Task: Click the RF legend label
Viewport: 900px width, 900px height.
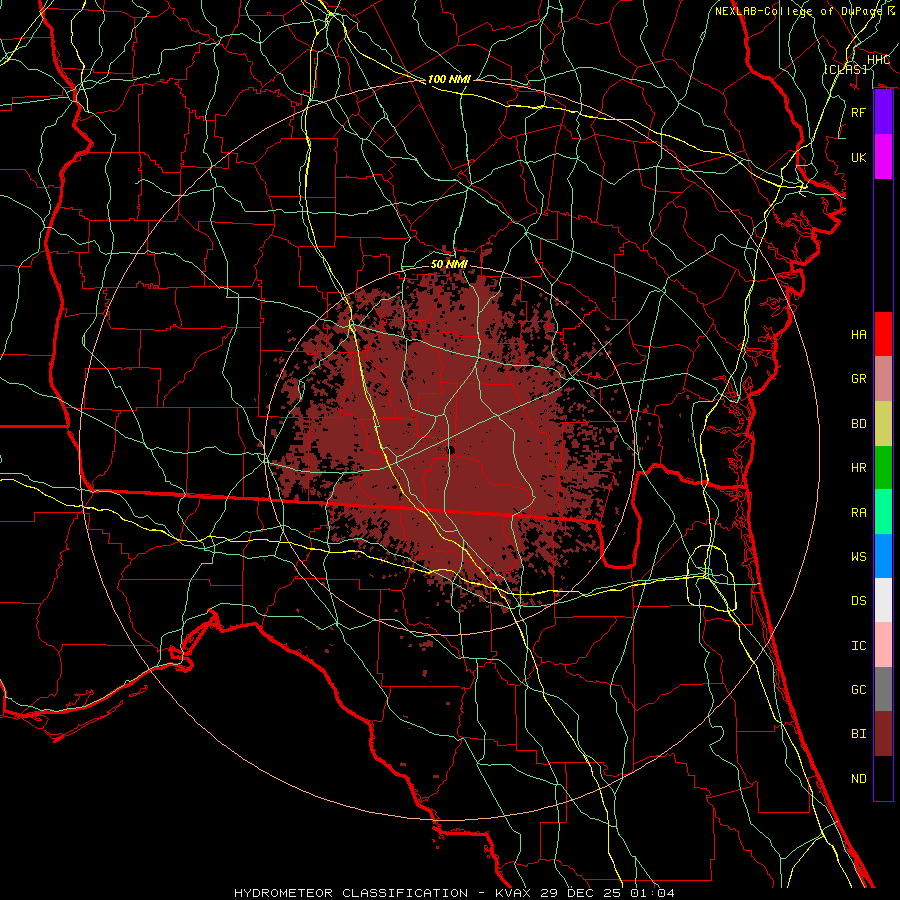Action: 859,112
